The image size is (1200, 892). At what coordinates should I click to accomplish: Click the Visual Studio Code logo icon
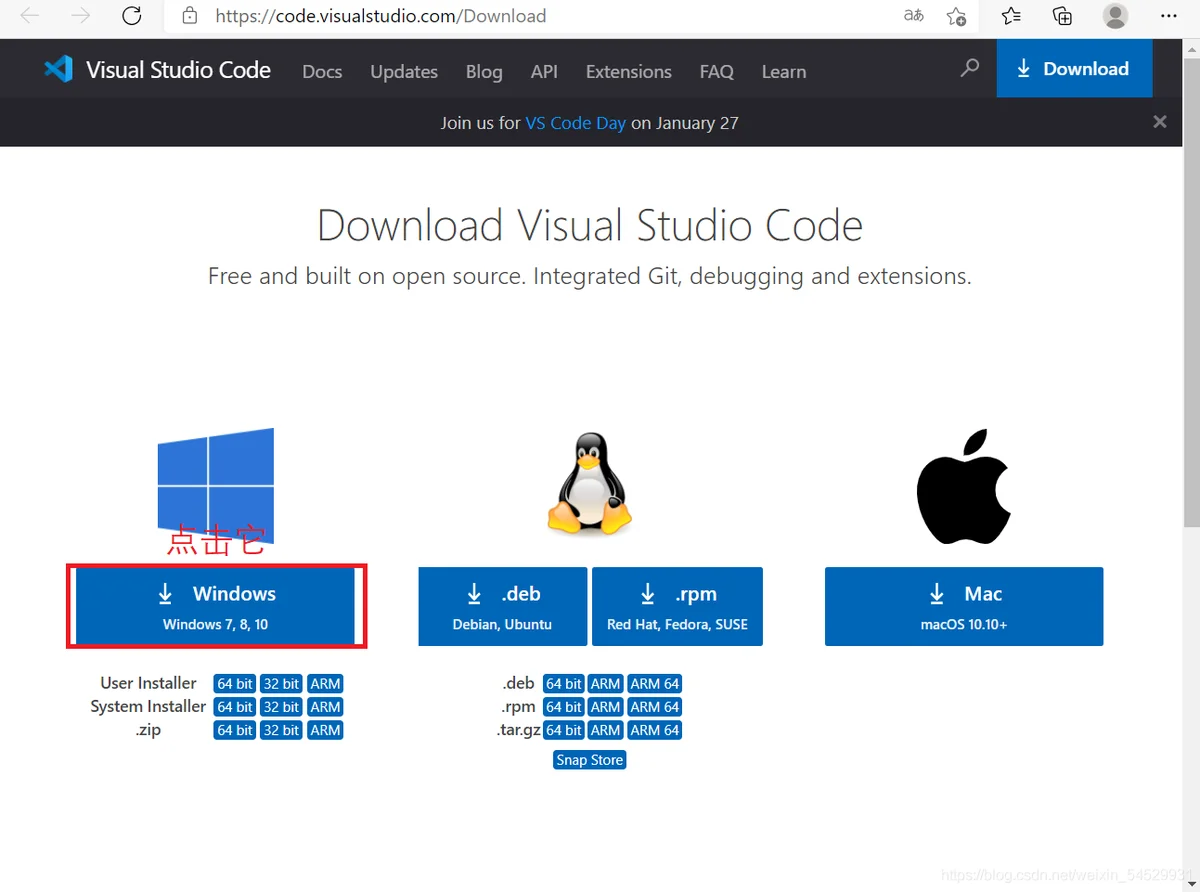58,69
